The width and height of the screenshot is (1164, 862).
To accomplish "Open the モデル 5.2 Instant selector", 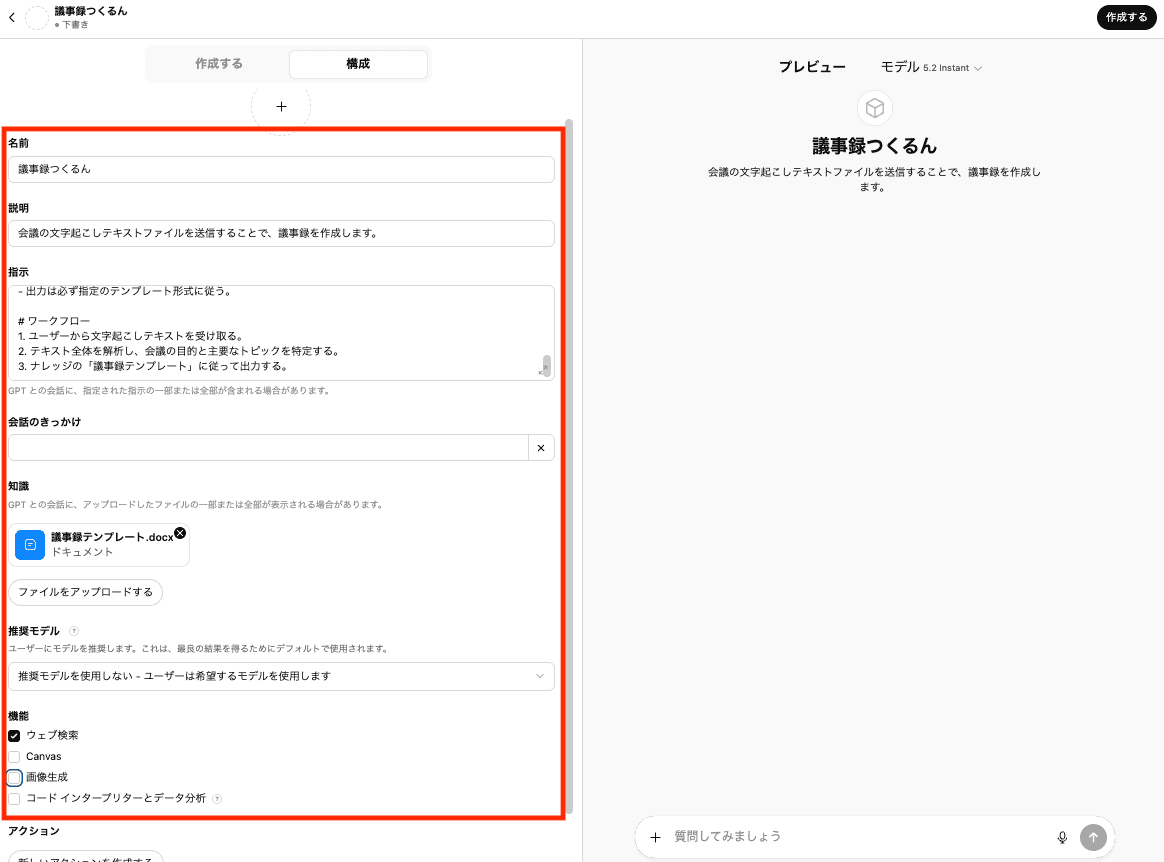I will click(x=931, y=68).
